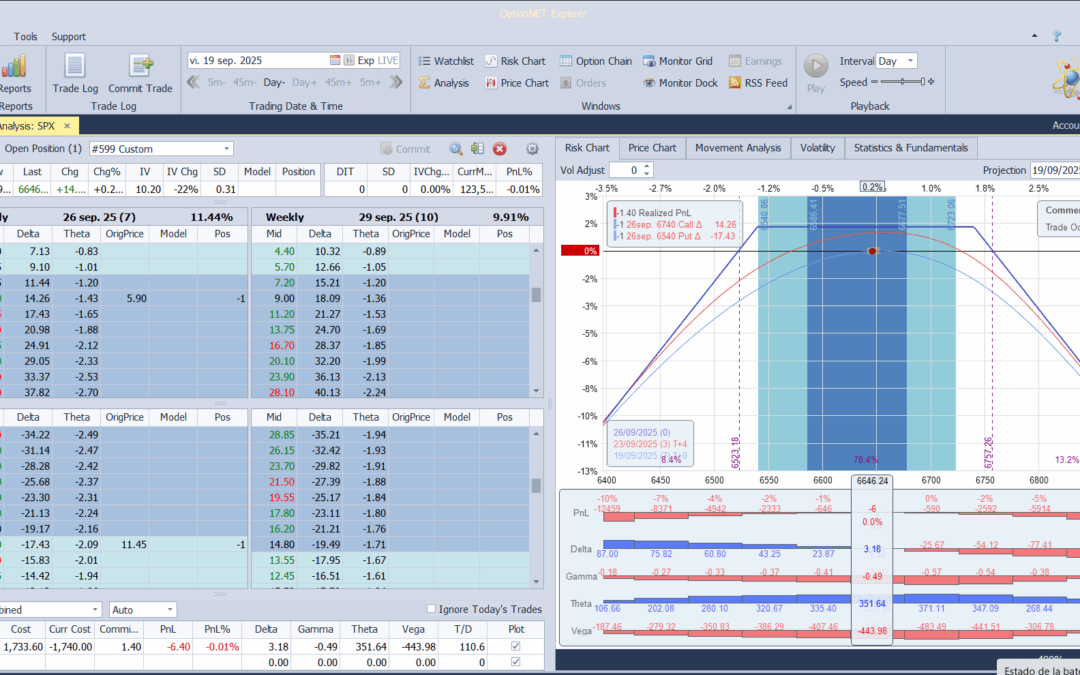Expand the Auto dropdown

[x=171, y=609]
